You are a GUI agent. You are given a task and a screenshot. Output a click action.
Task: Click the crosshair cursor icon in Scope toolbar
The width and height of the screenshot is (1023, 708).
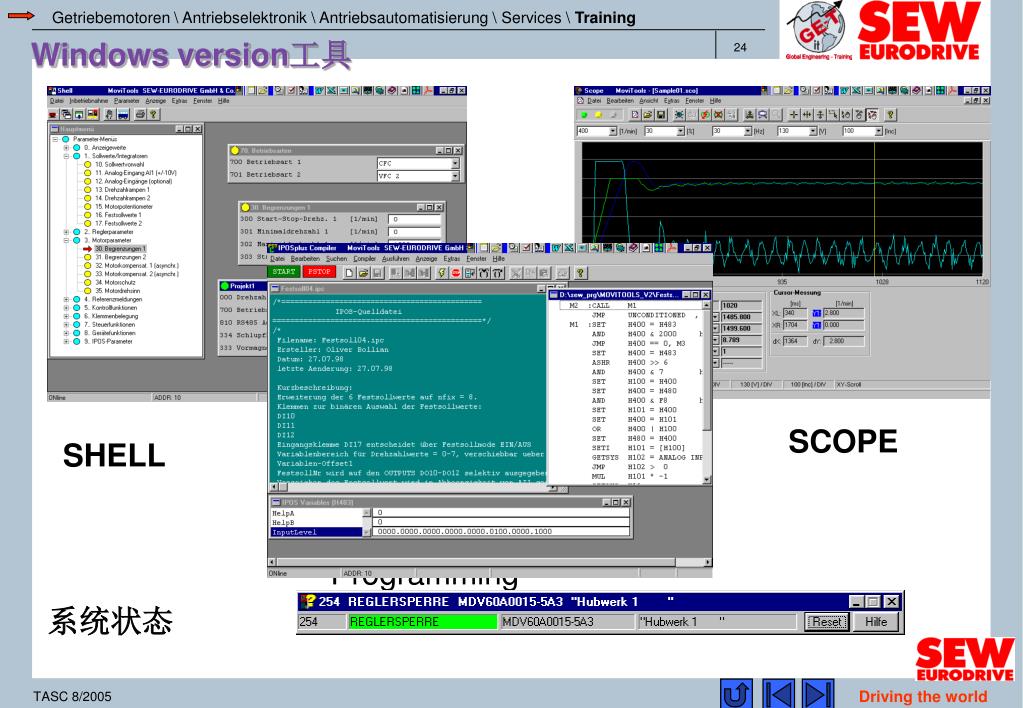click(x=793, y=115)
